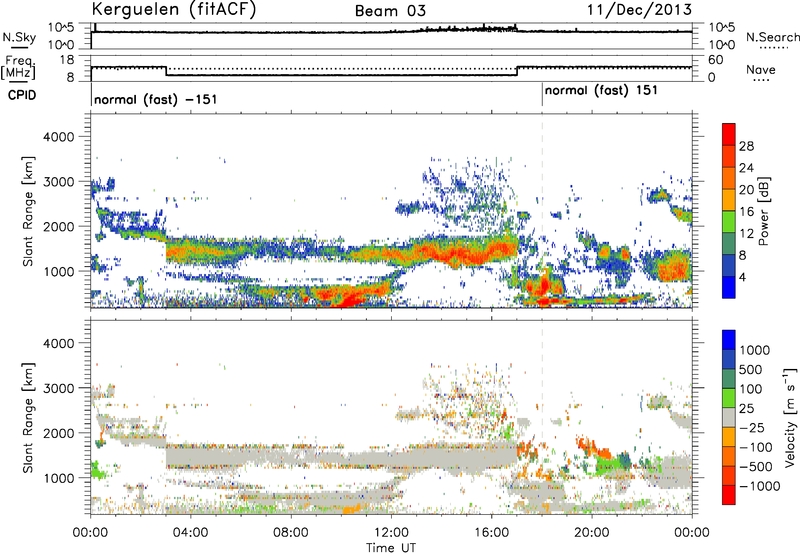Click the '1000' positive velocity colorbar tick
This screenshot has width=800, height=554.
pyautogui.click(x=755, y=350)
